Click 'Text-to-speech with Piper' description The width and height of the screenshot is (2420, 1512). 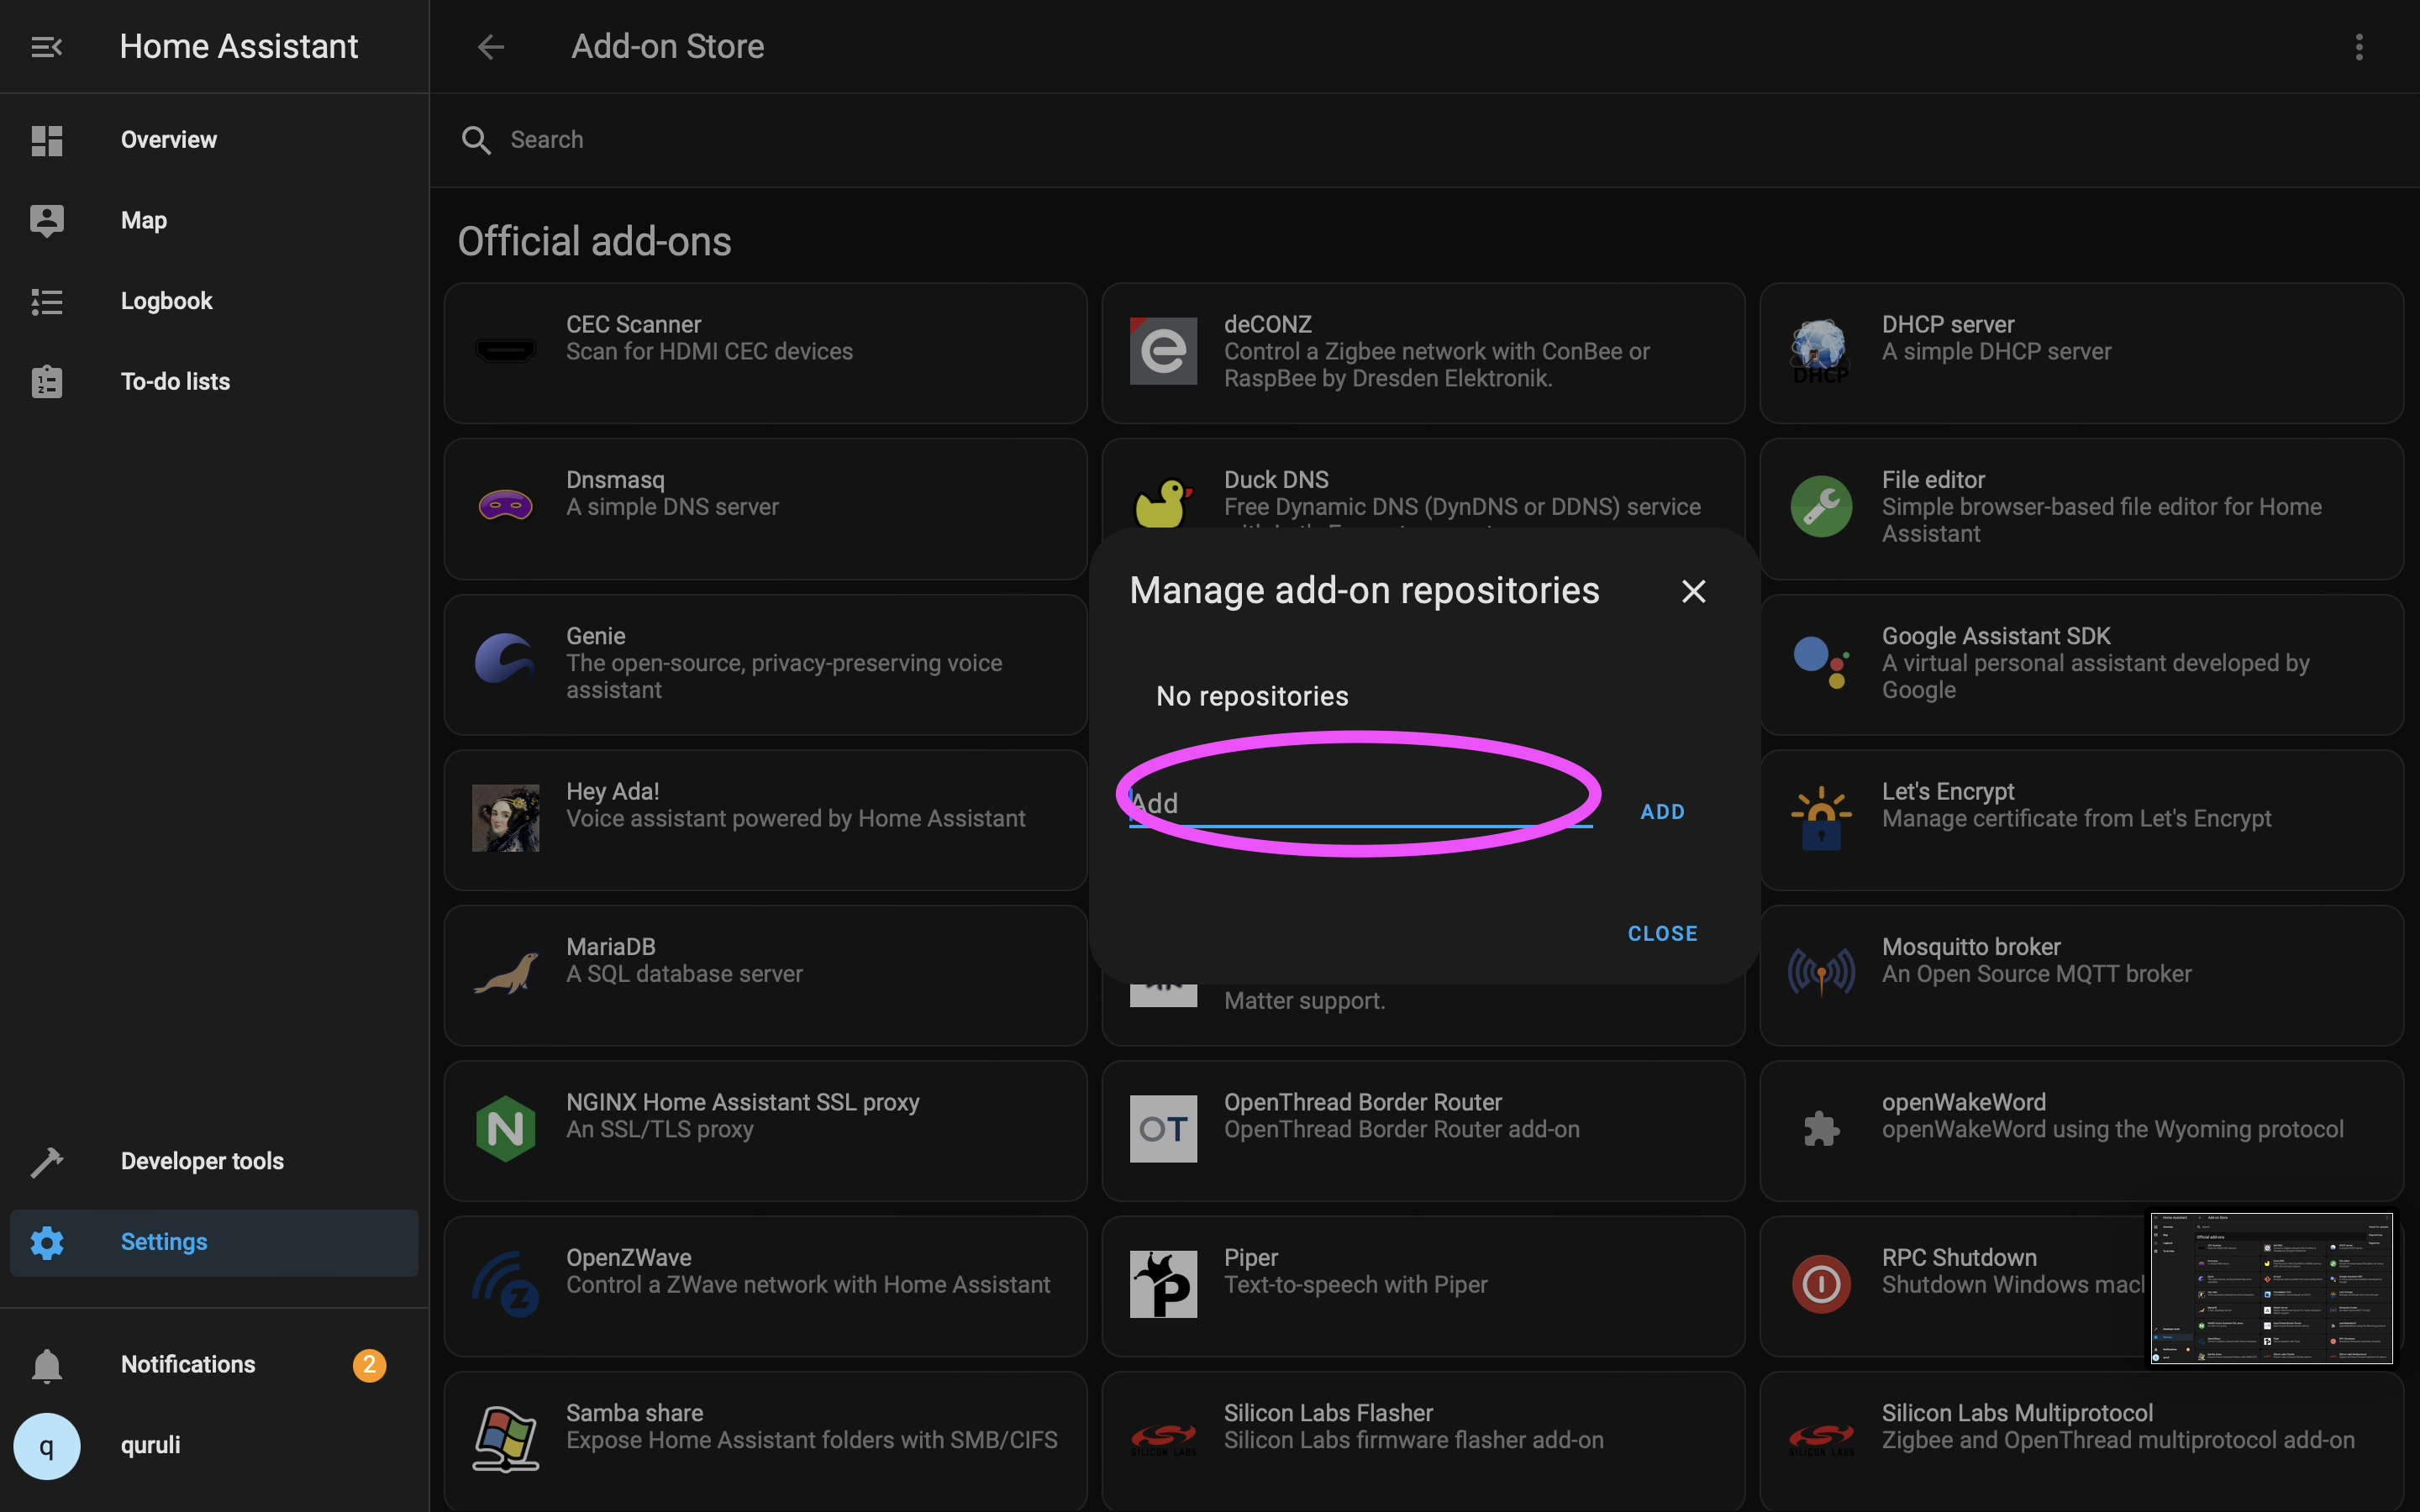[1355, 1285]
